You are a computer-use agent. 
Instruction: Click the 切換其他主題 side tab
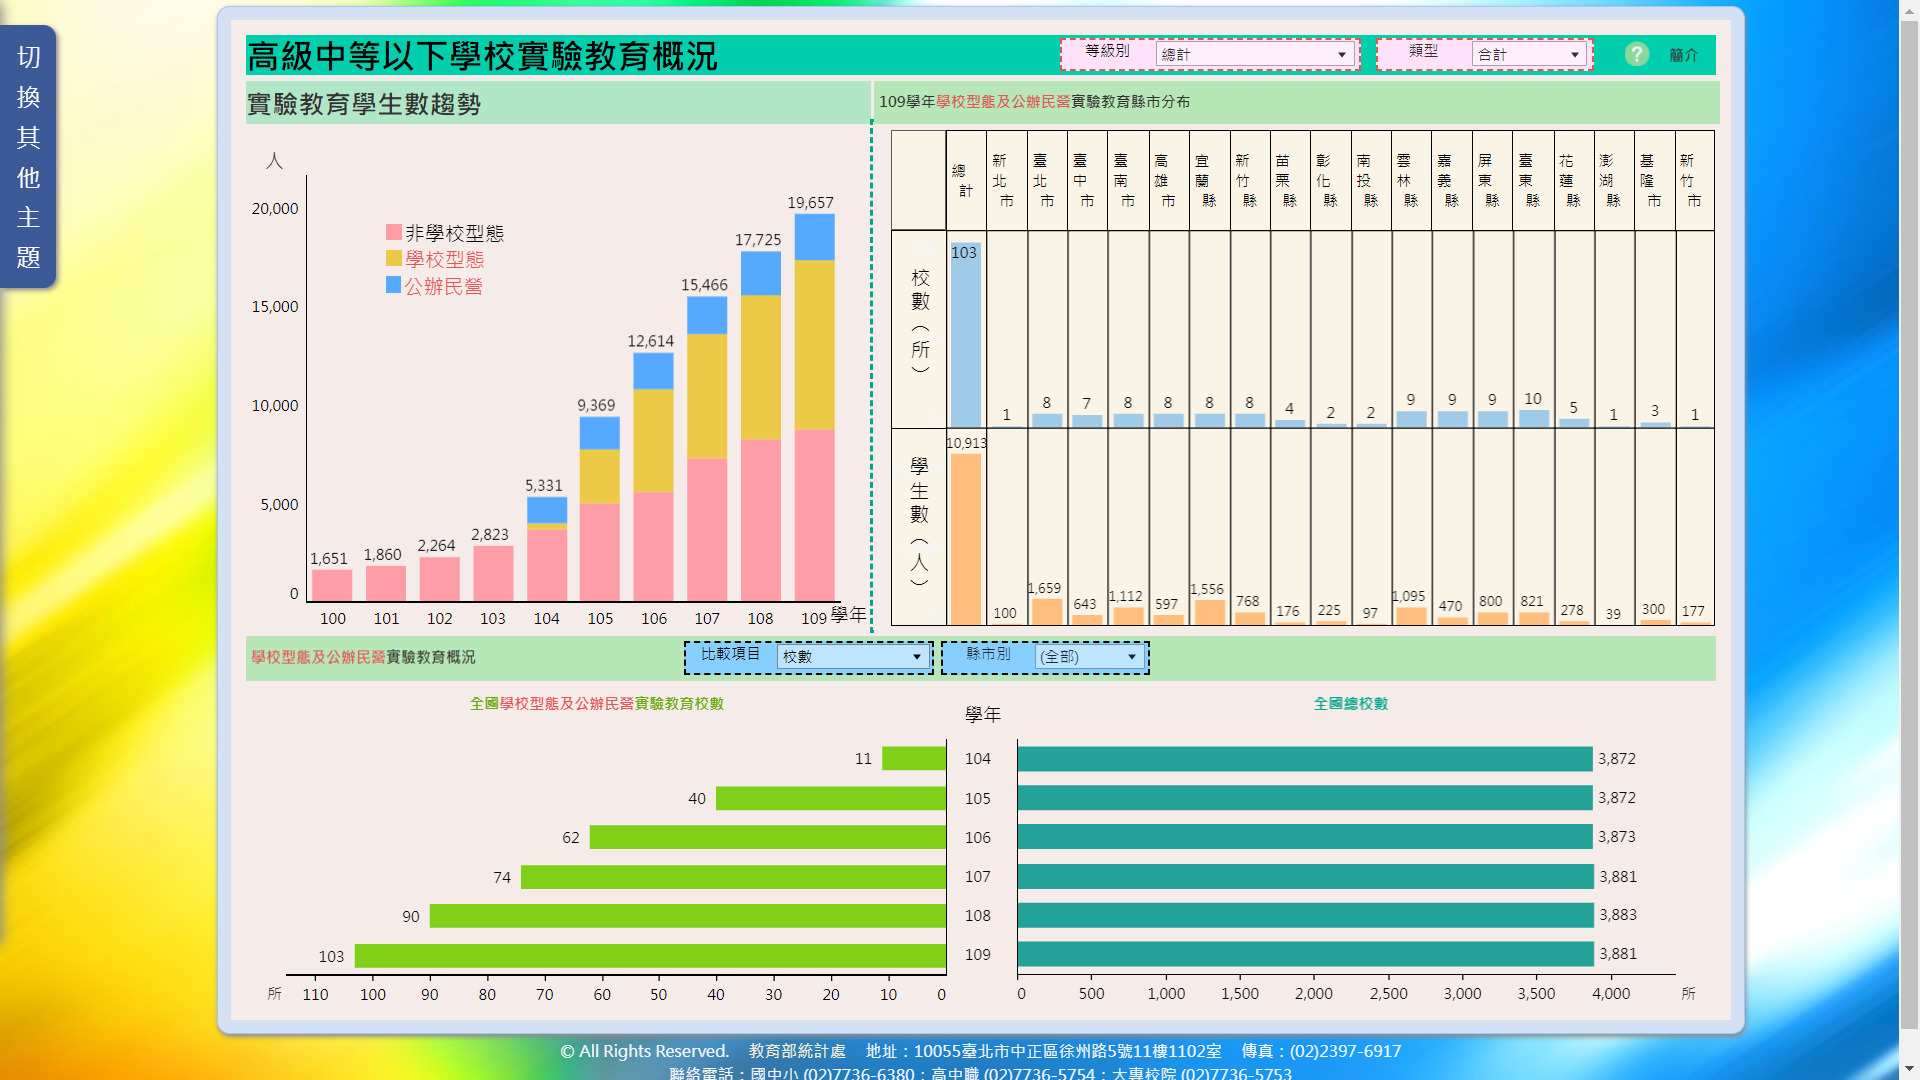click(x=28, y=157)
